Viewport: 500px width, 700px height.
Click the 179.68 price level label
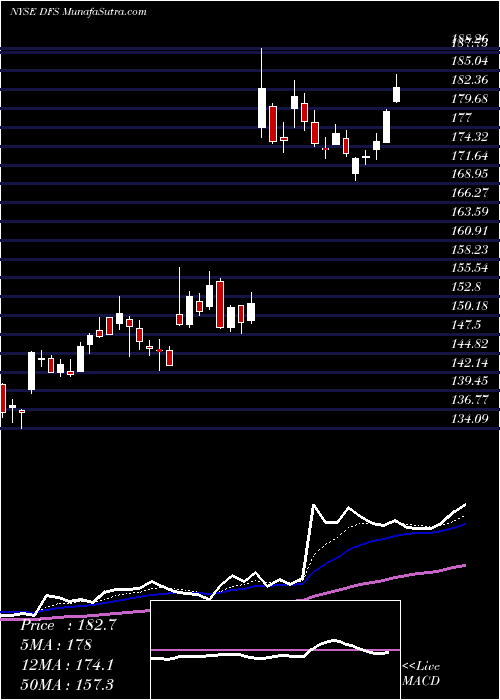(x=470, y=99)
